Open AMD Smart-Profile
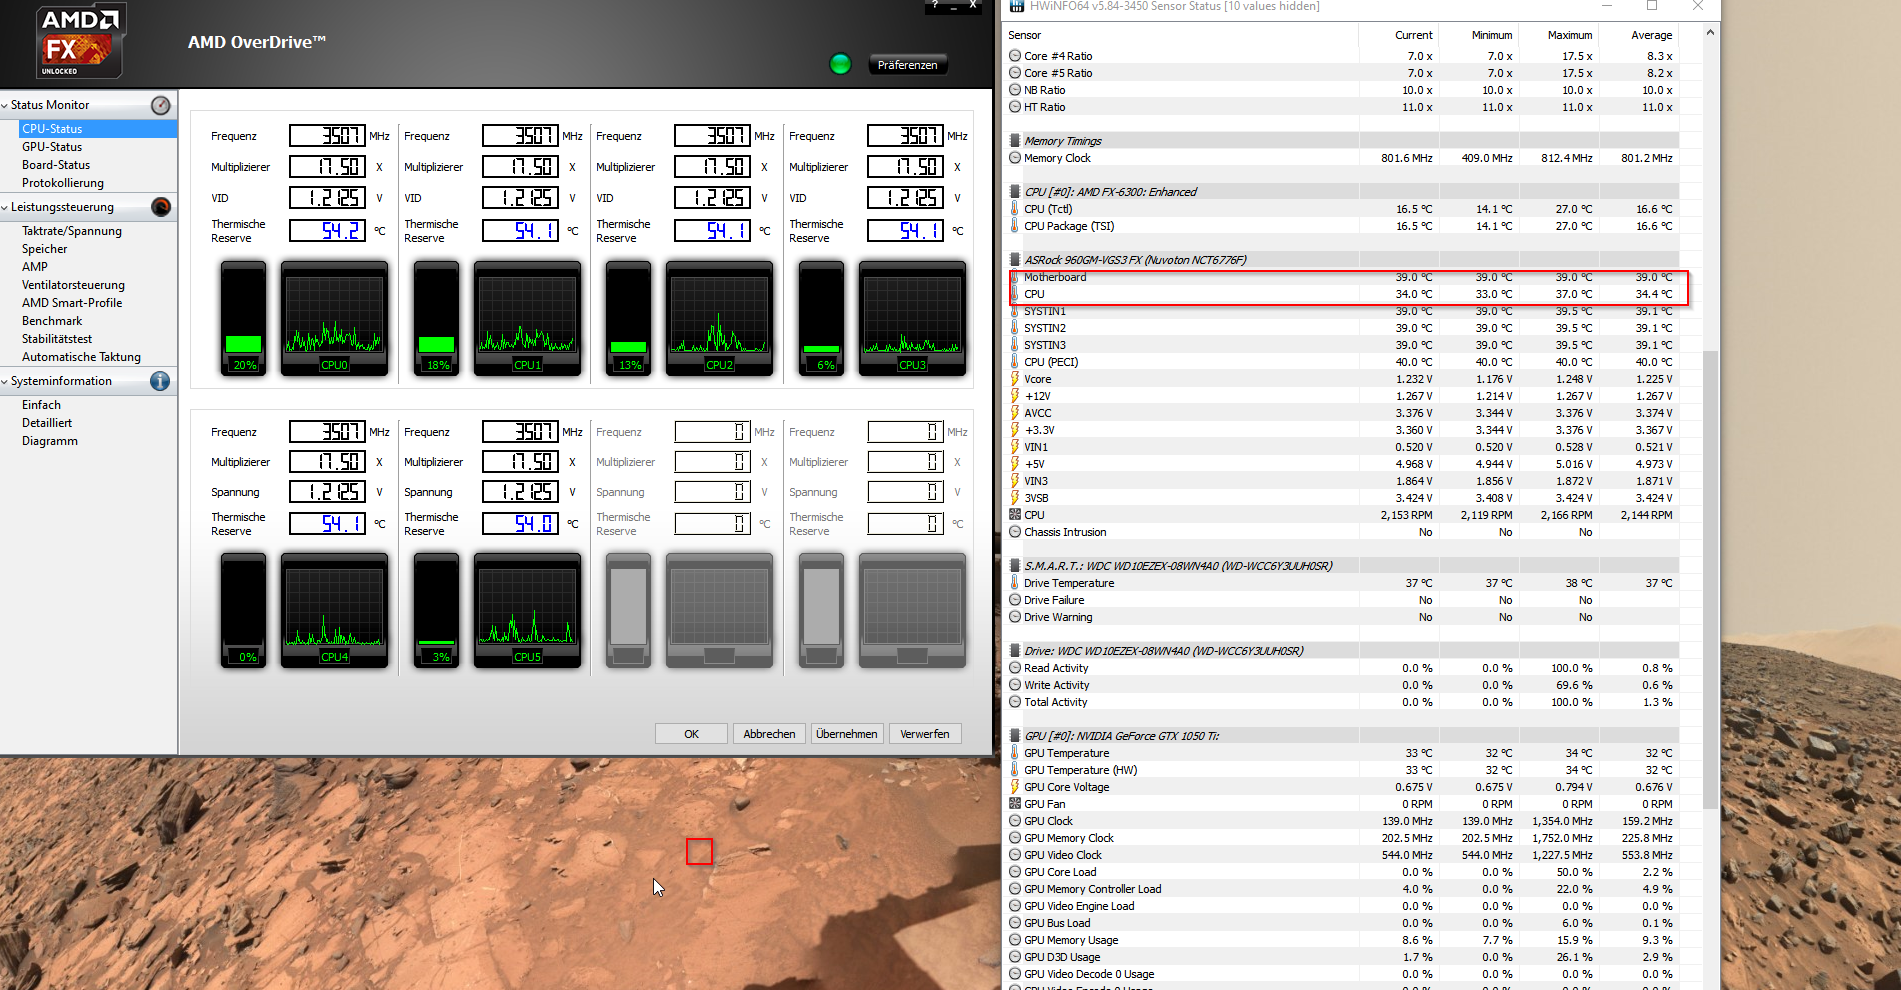 72,303
